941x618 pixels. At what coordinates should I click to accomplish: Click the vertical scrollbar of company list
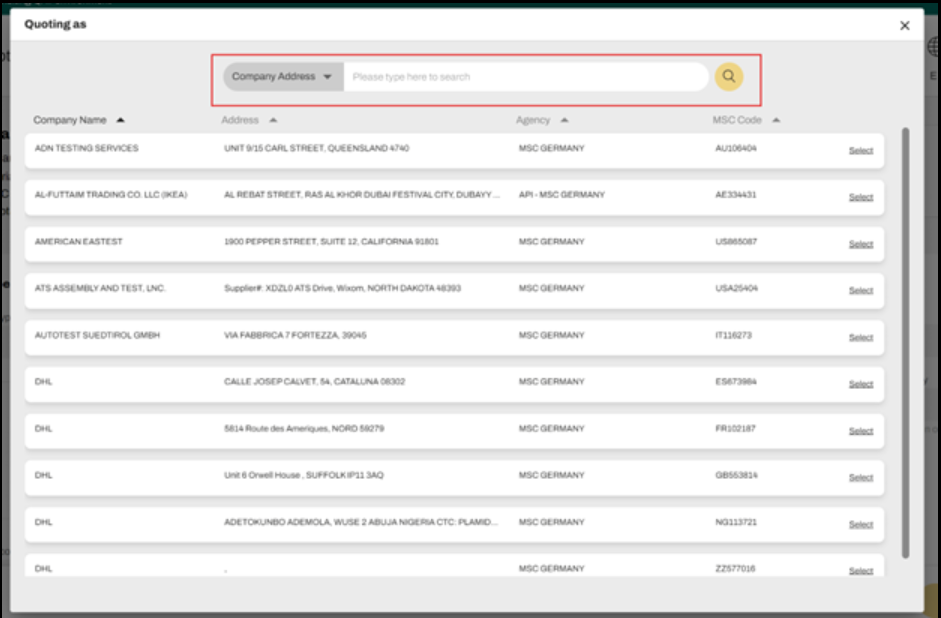[x=905, y=343]
